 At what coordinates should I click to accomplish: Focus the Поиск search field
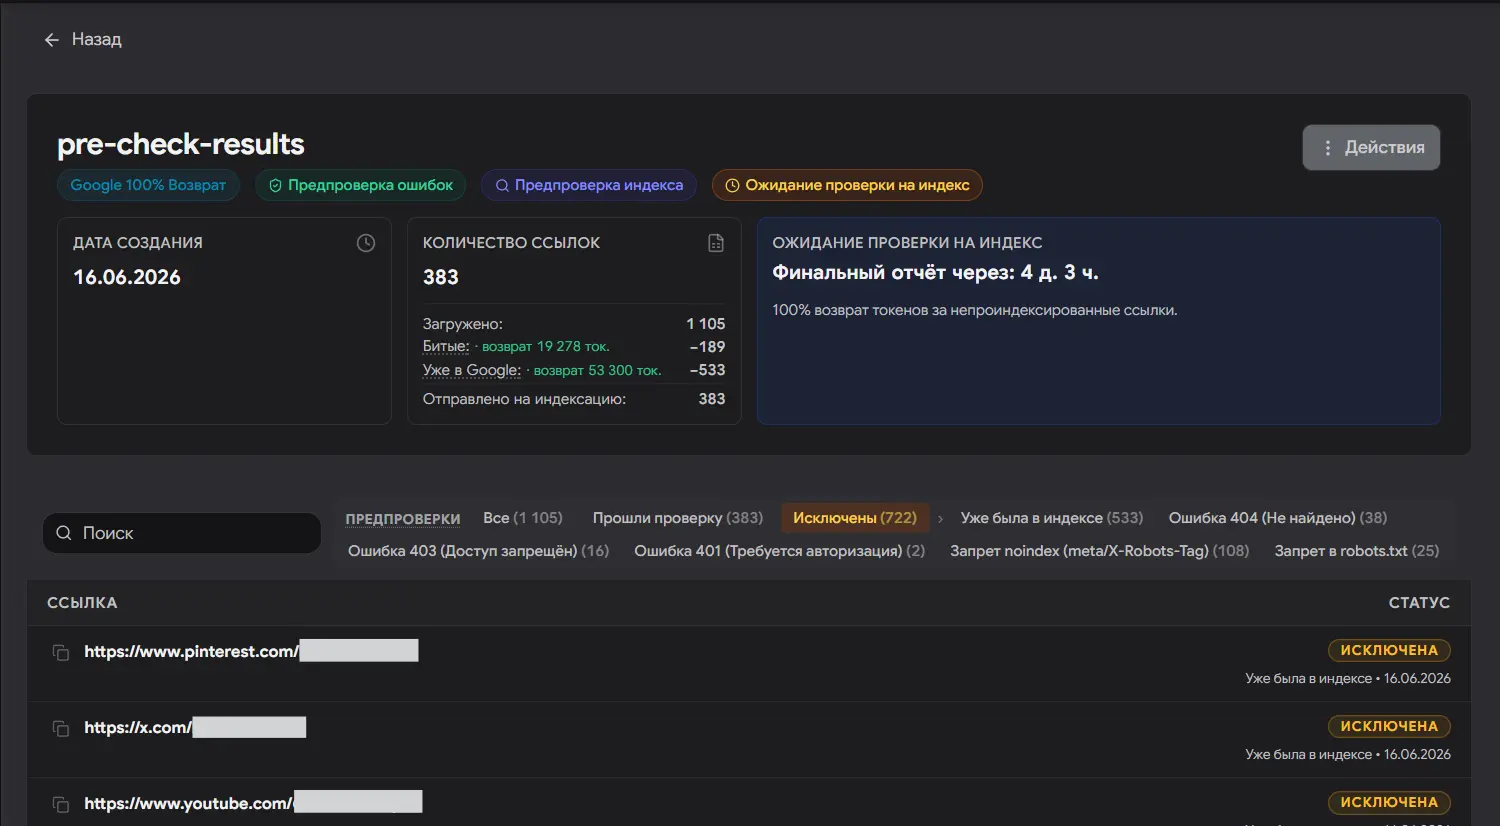point(182,533)
